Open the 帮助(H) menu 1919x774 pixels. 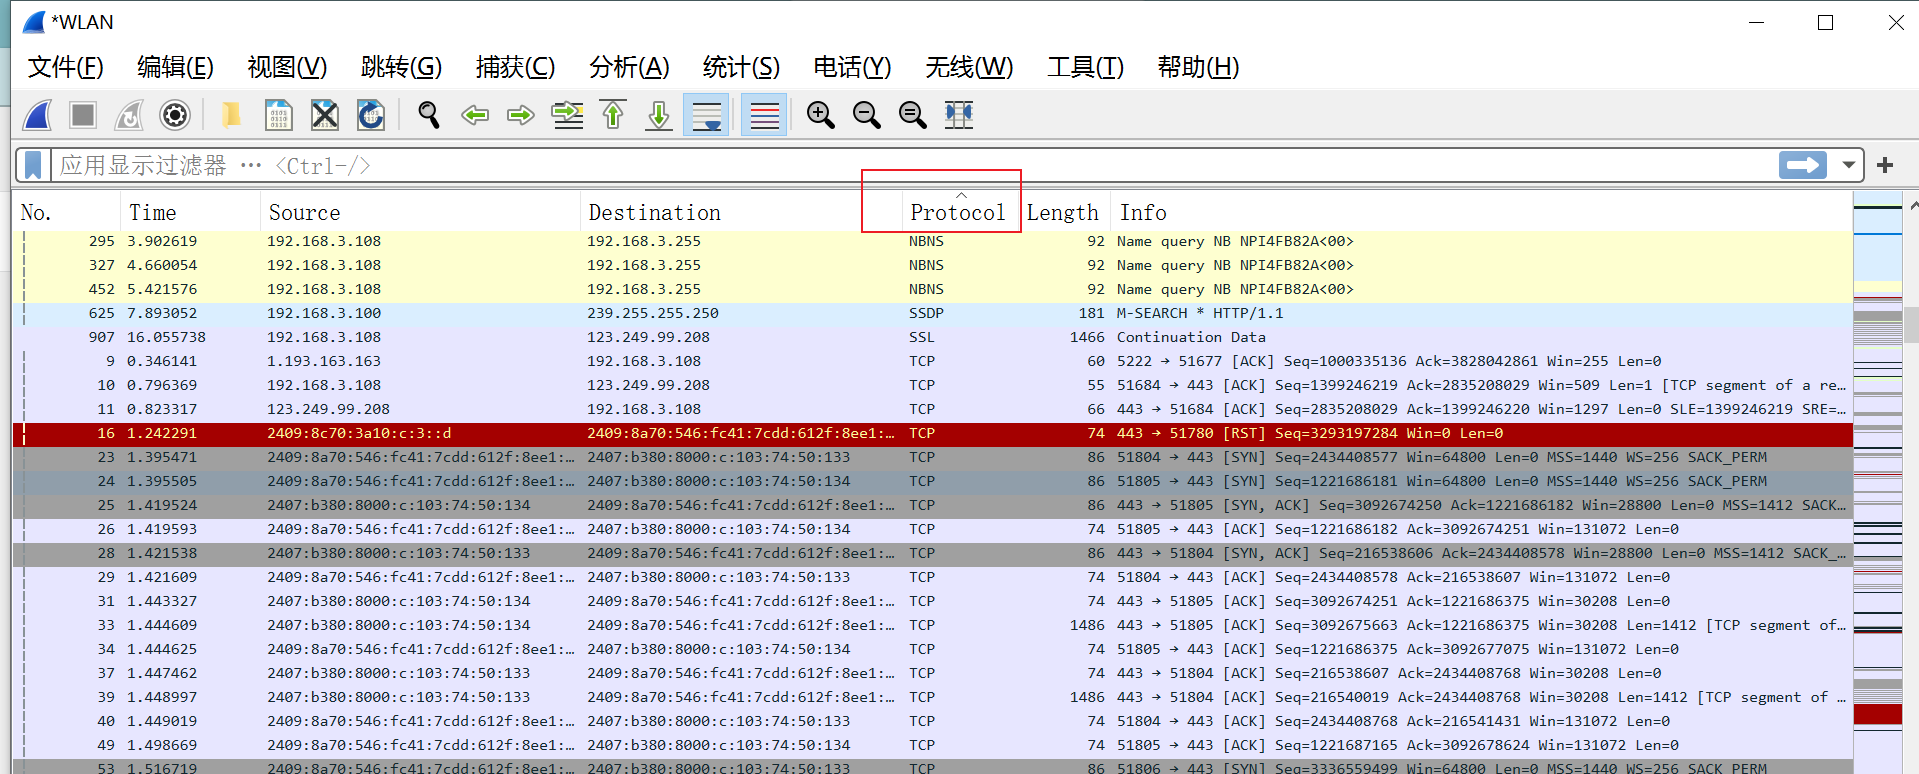1198,67
